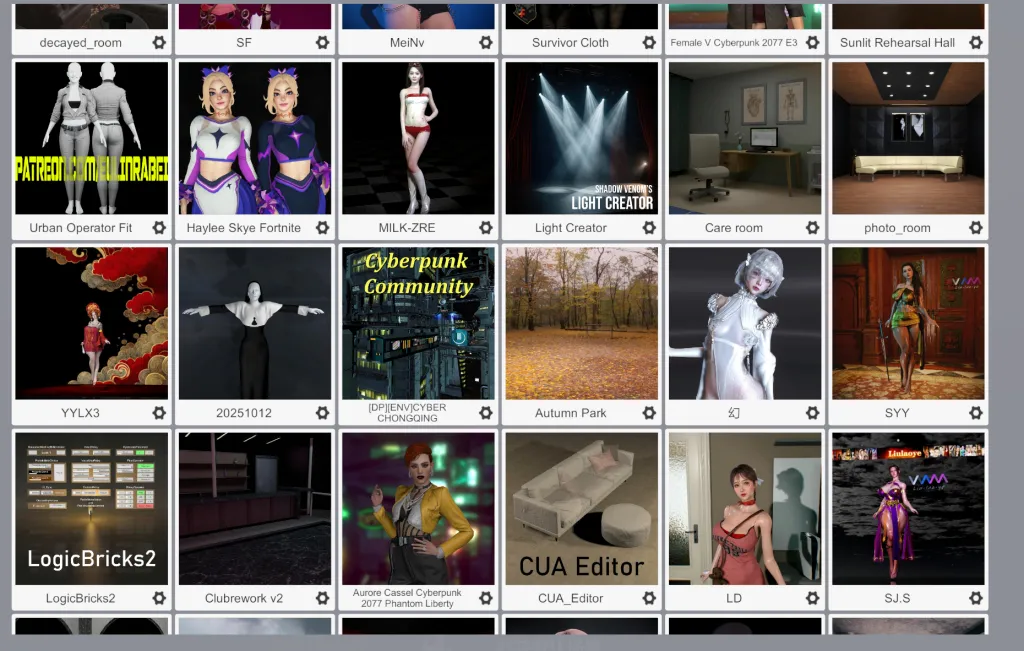Click the SJ.S item label
Image resolution: width=1024 pixels, height=651 pixels.
click(x=897, y=598)
